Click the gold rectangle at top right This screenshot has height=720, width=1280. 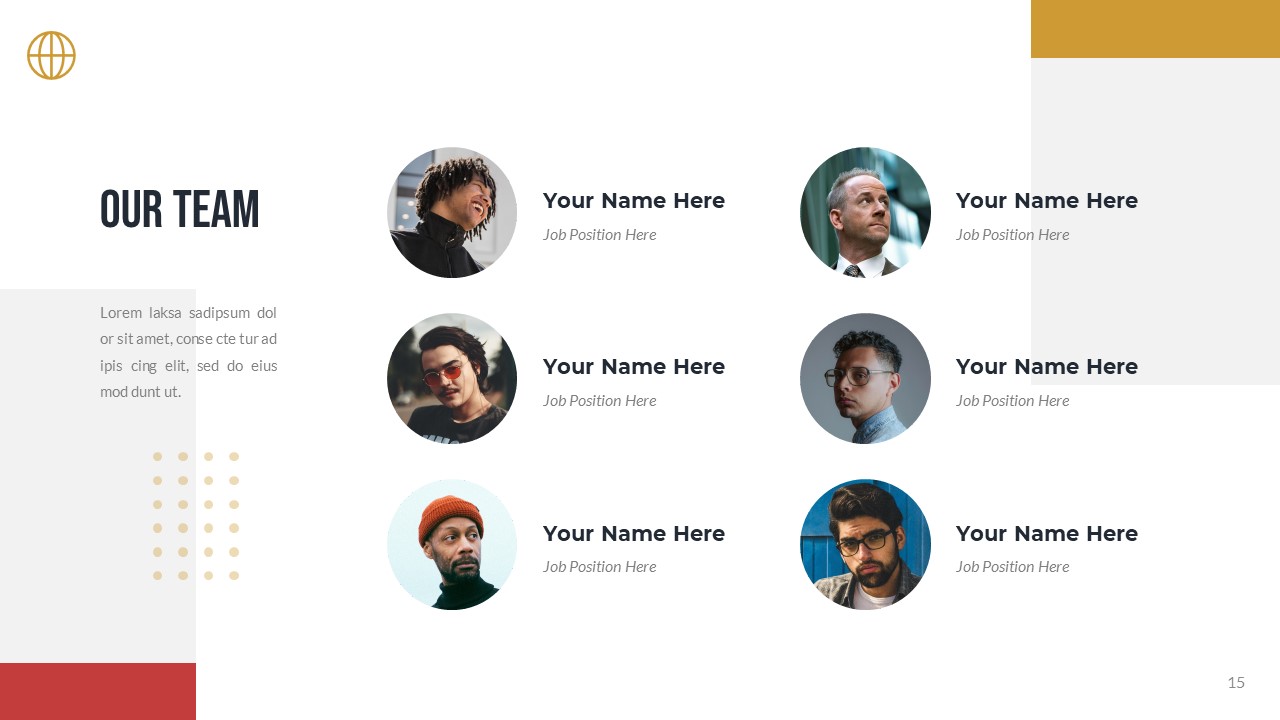(x=1155, y=29)
